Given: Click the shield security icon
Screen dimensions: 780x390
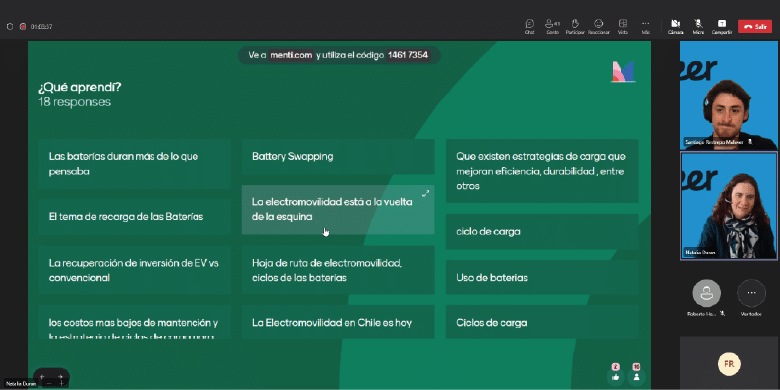Looking at the screenshot, I should [x=9, y=26].
